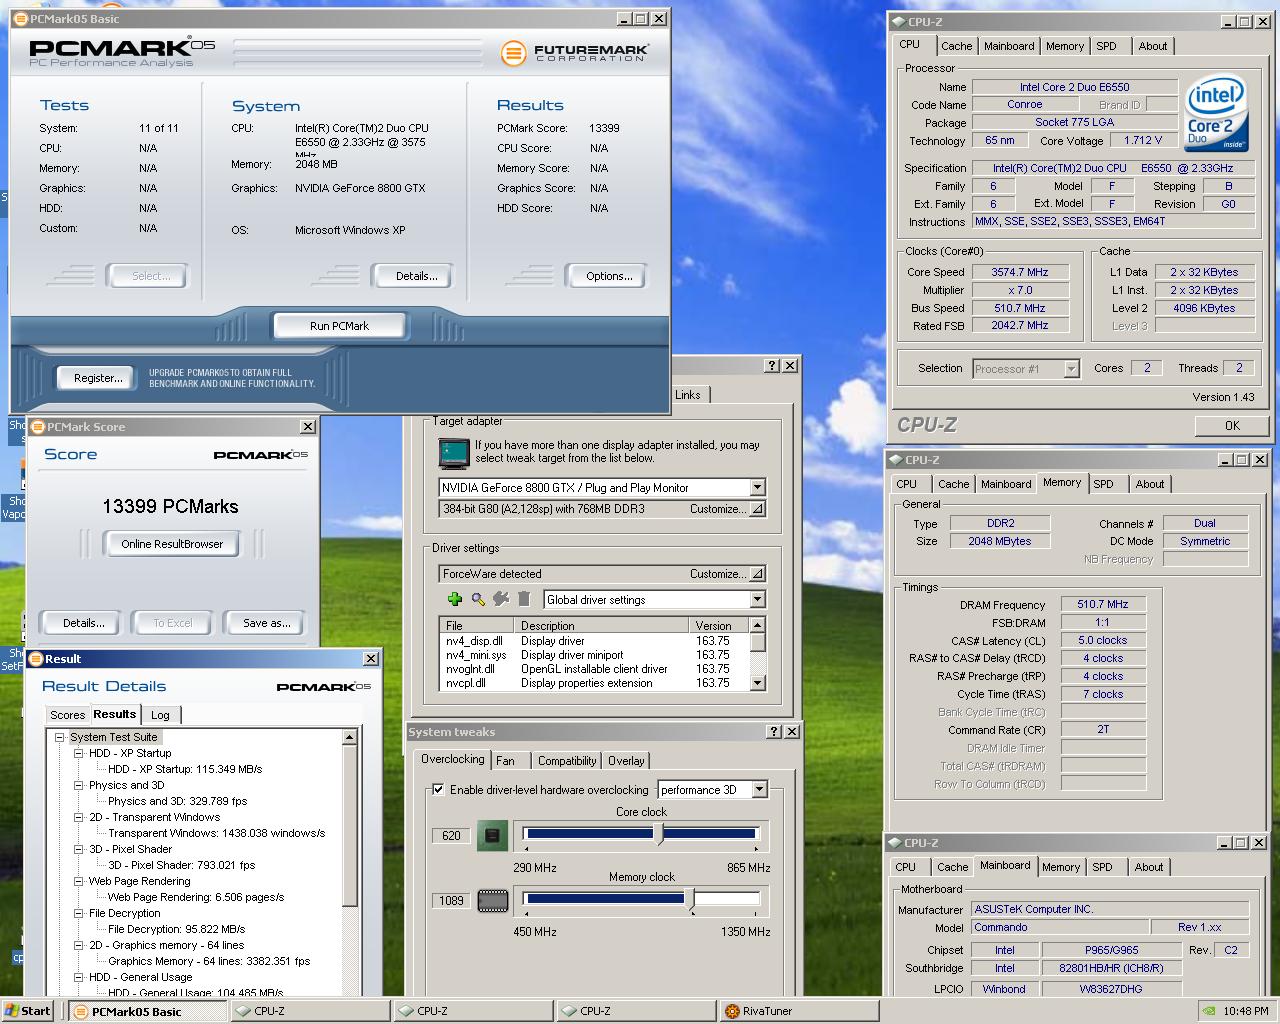Click the top CPU-Z window title icon
Screen dimensions: 1280x1024
[x=897, y=20]
